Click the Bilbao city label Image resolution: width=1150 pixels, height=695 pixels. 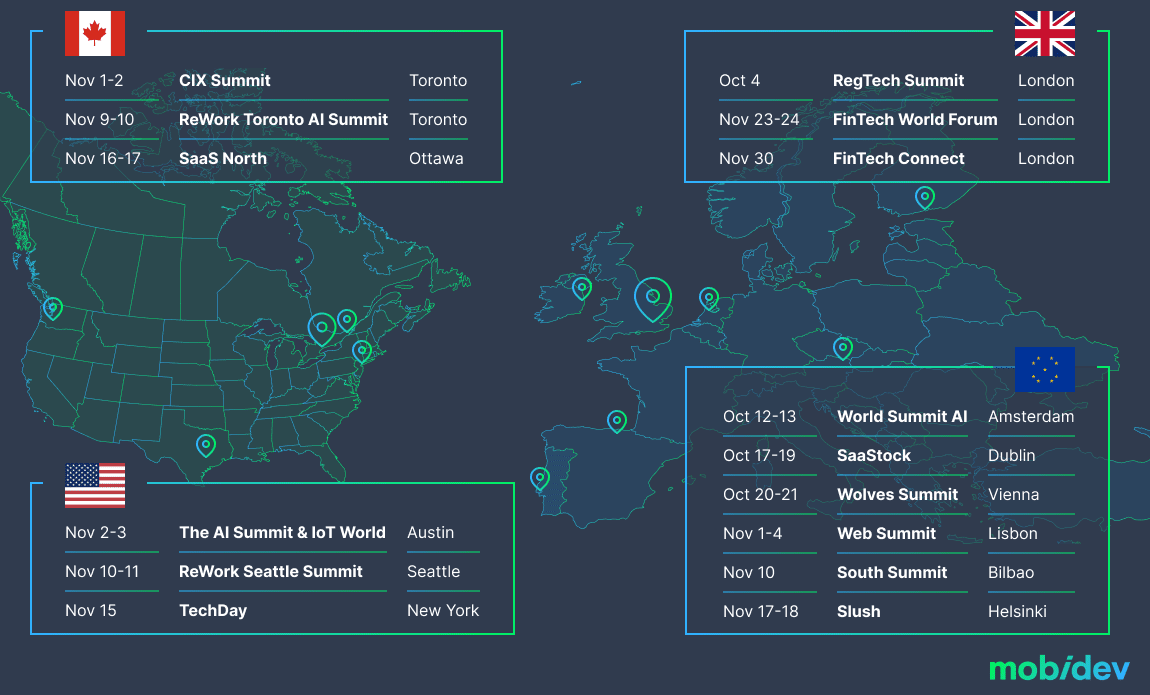[1011, 572]
